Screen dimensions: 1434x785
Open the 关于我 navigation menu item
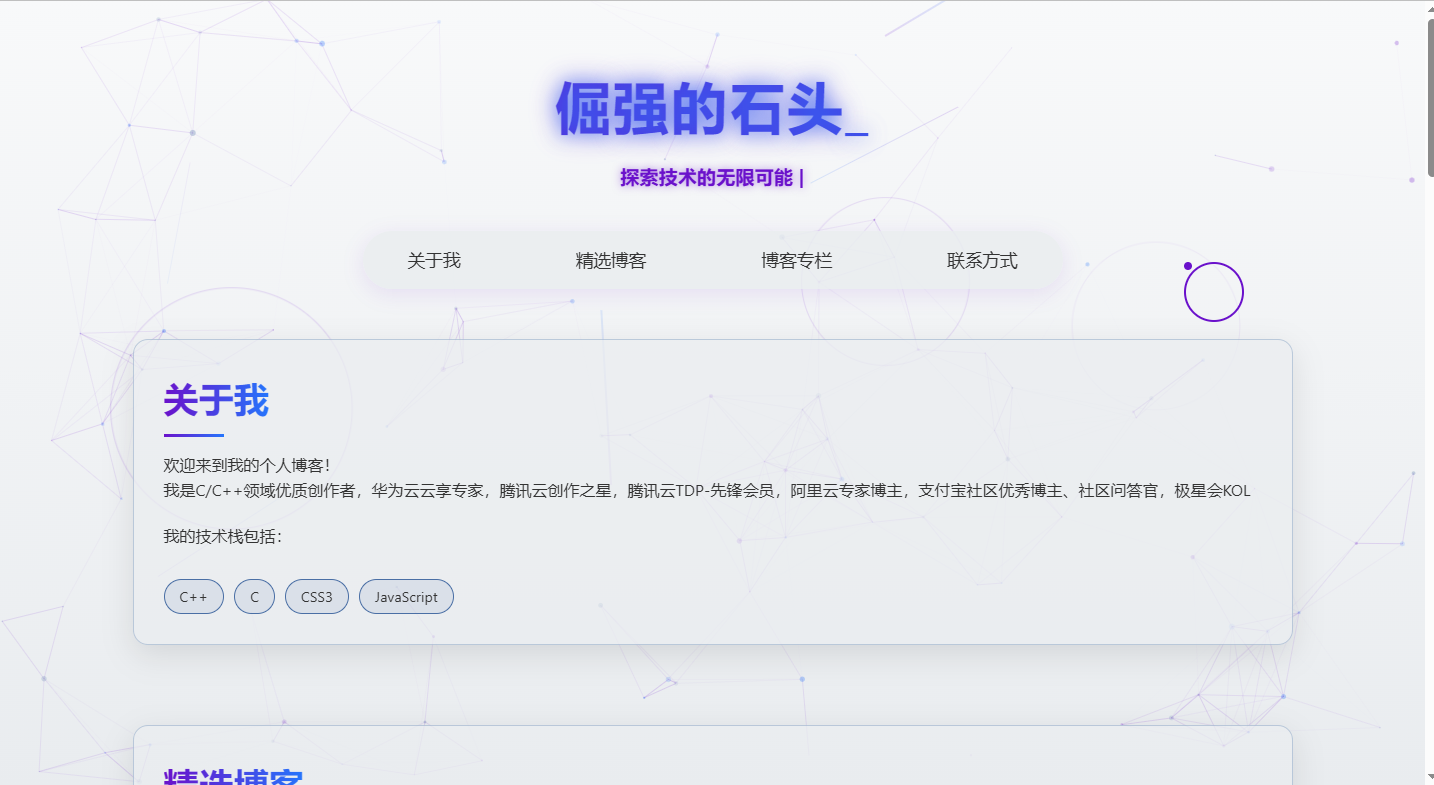[x=434, y=261]
